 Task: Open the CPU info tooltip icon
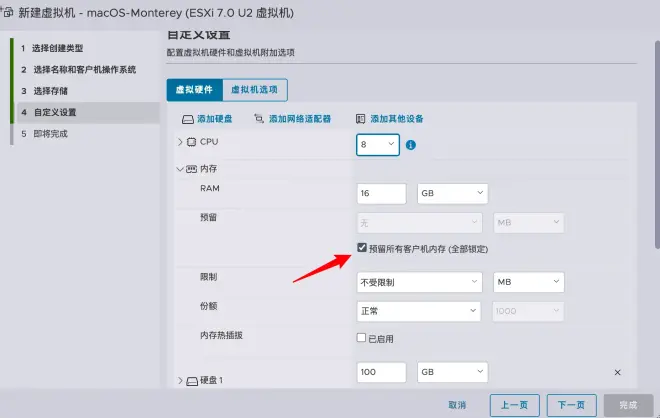[411, 145]
